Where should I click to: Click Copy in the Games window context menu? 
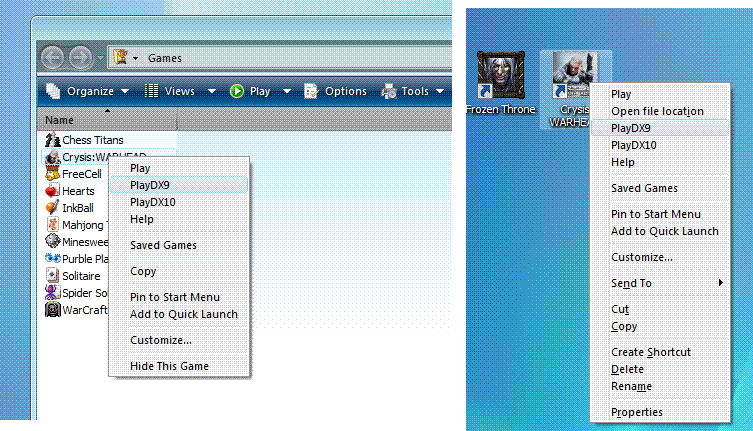(179, 271)
